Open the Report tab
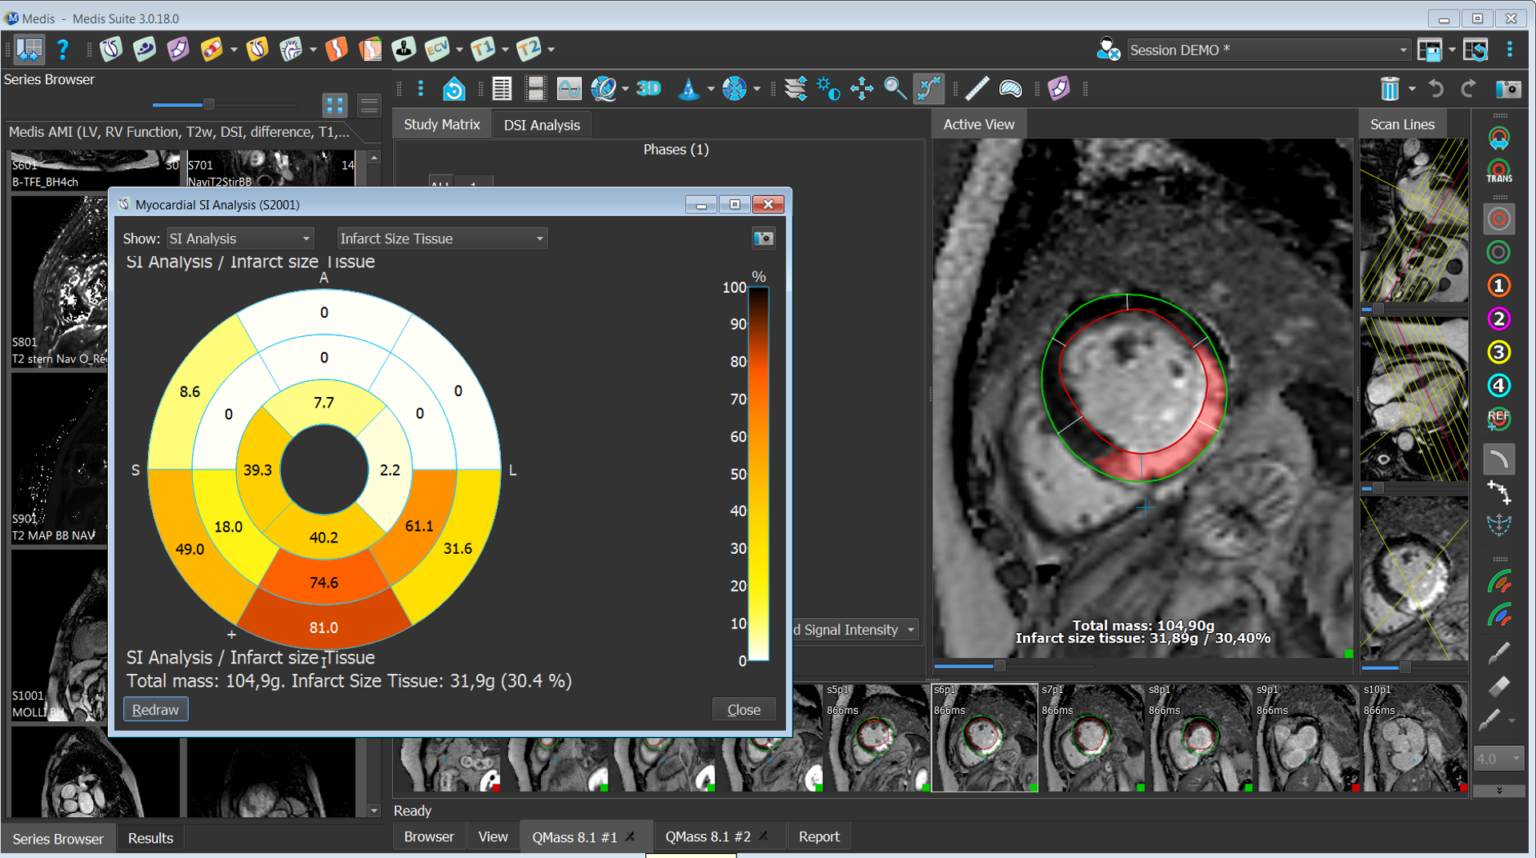Screen dimensions: 1536x858 [818, 836]
